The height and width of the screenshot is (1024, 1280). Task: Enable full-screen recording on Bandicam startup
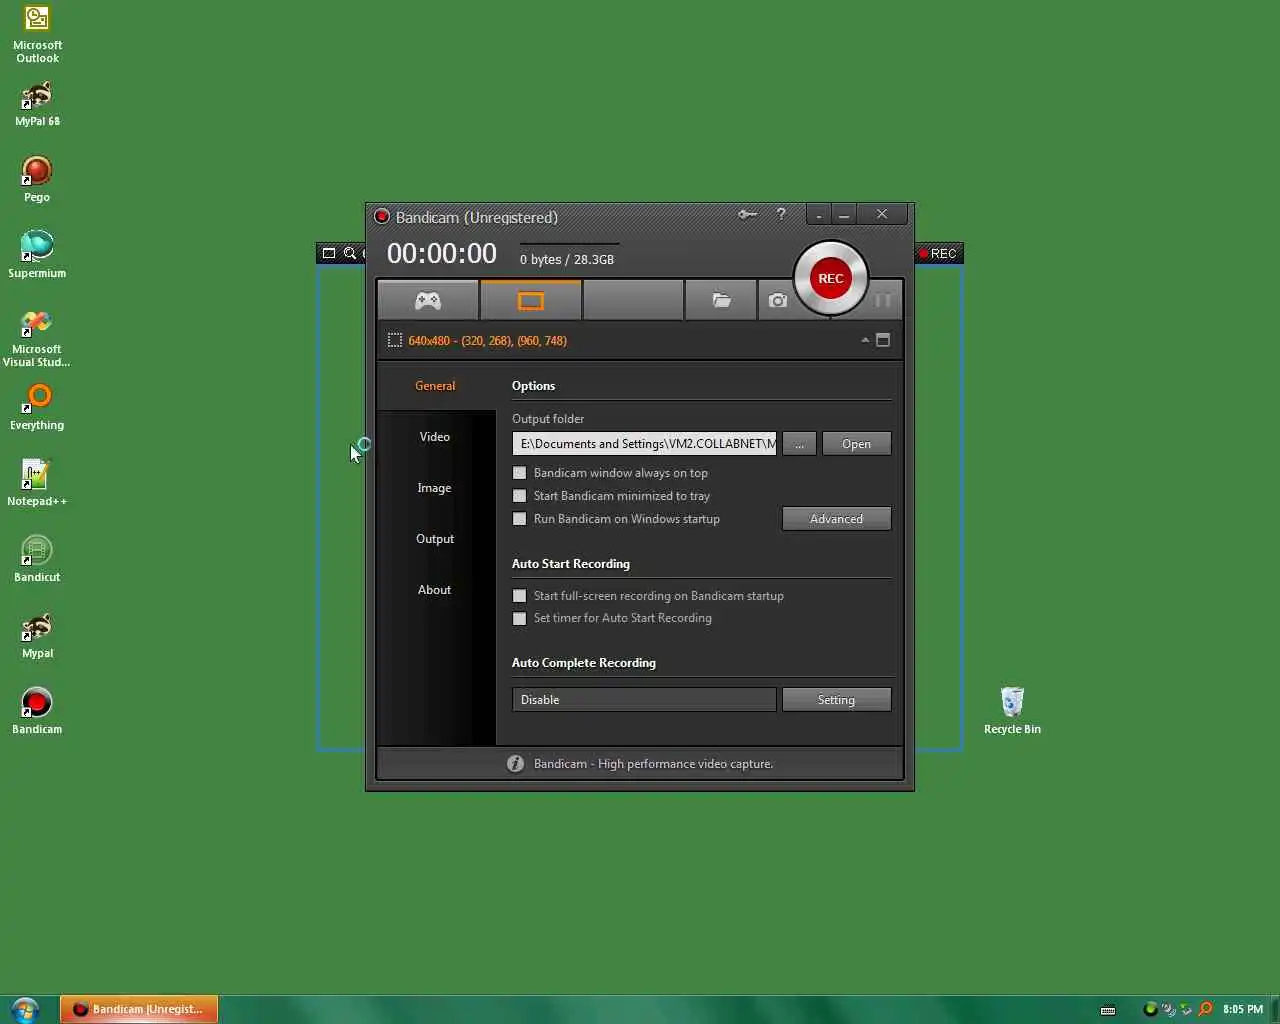point(519,596)
